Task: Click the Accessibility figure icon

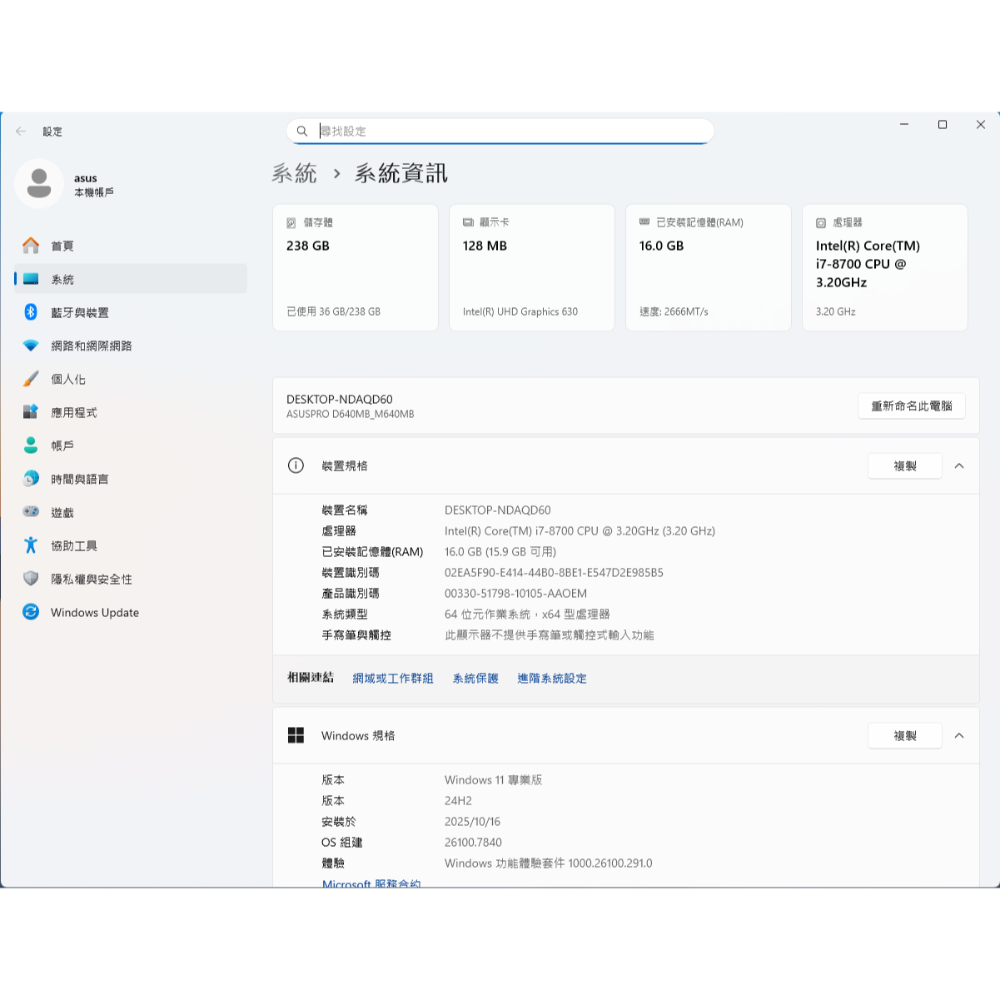Action: pos(31,545)
